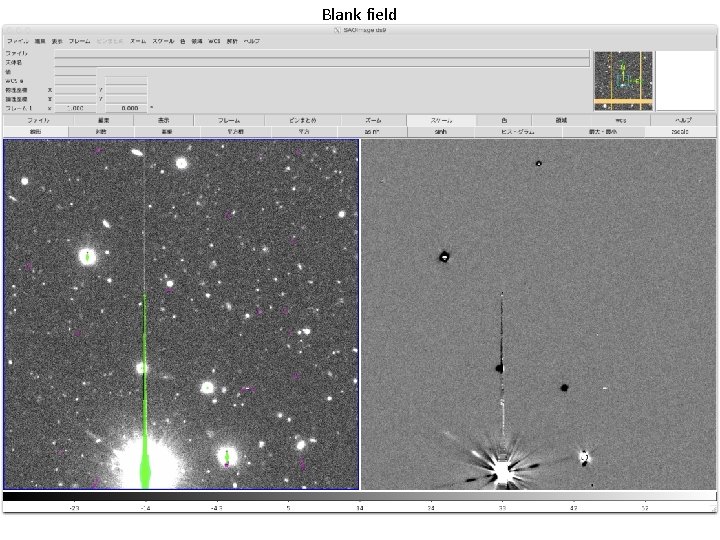This screenshot has height=540, width=720.
Task: Click the 天体名 object field in the info panel
Action: [322, 62]
